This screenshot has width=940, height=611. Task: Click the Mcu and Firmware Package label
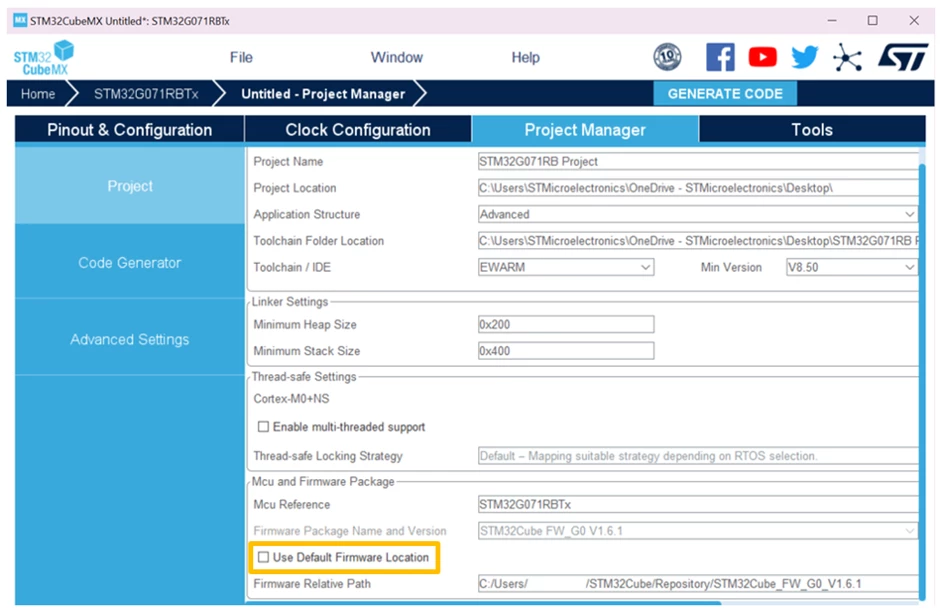pyautogui.click(x=323, y=481)
